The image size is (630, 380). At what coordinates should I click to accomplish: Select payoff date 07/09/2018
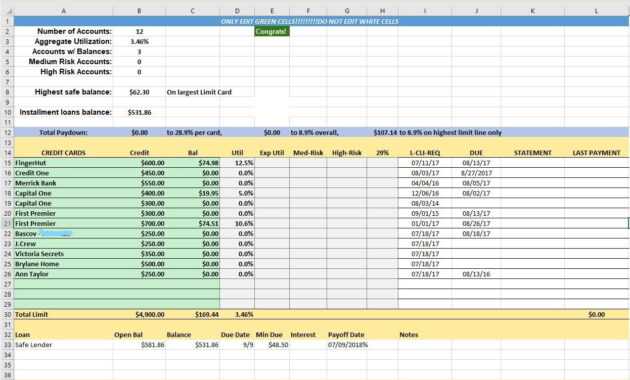click(348, 345)
